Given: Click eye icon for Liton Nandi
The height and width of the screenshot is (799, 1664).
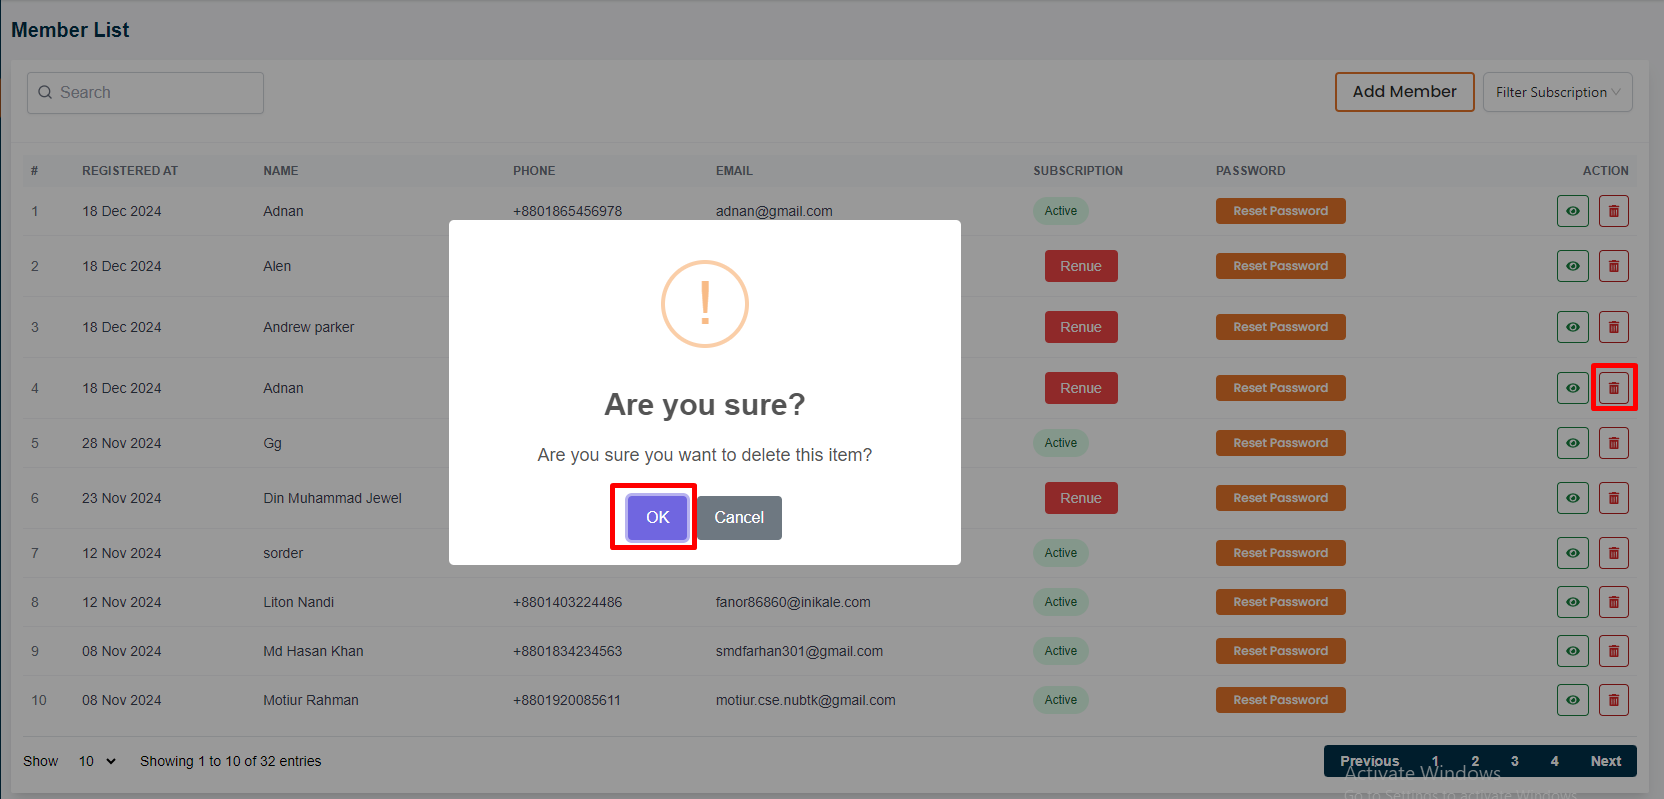Looking at the screenshot, I should coord(1572,602).
